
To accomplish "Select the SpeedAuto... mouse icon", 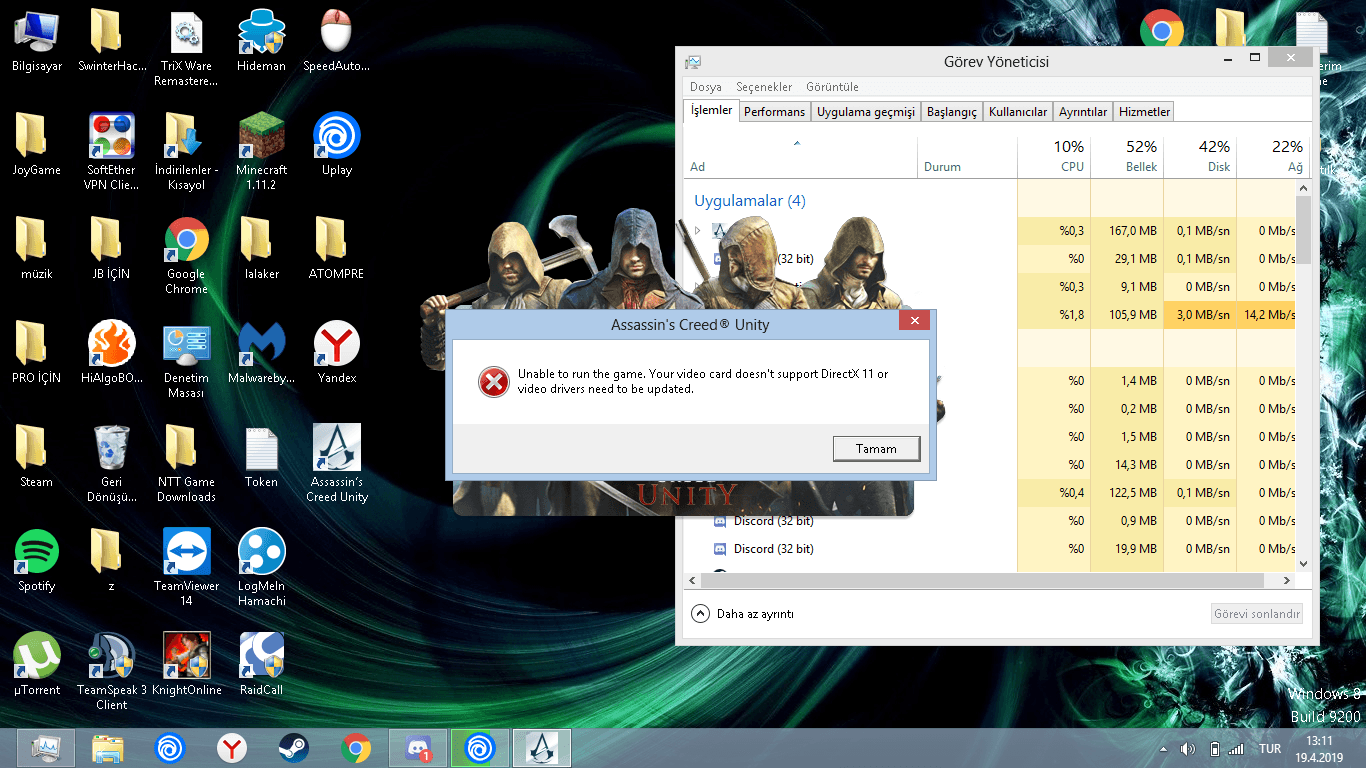I will coord(336,41).
